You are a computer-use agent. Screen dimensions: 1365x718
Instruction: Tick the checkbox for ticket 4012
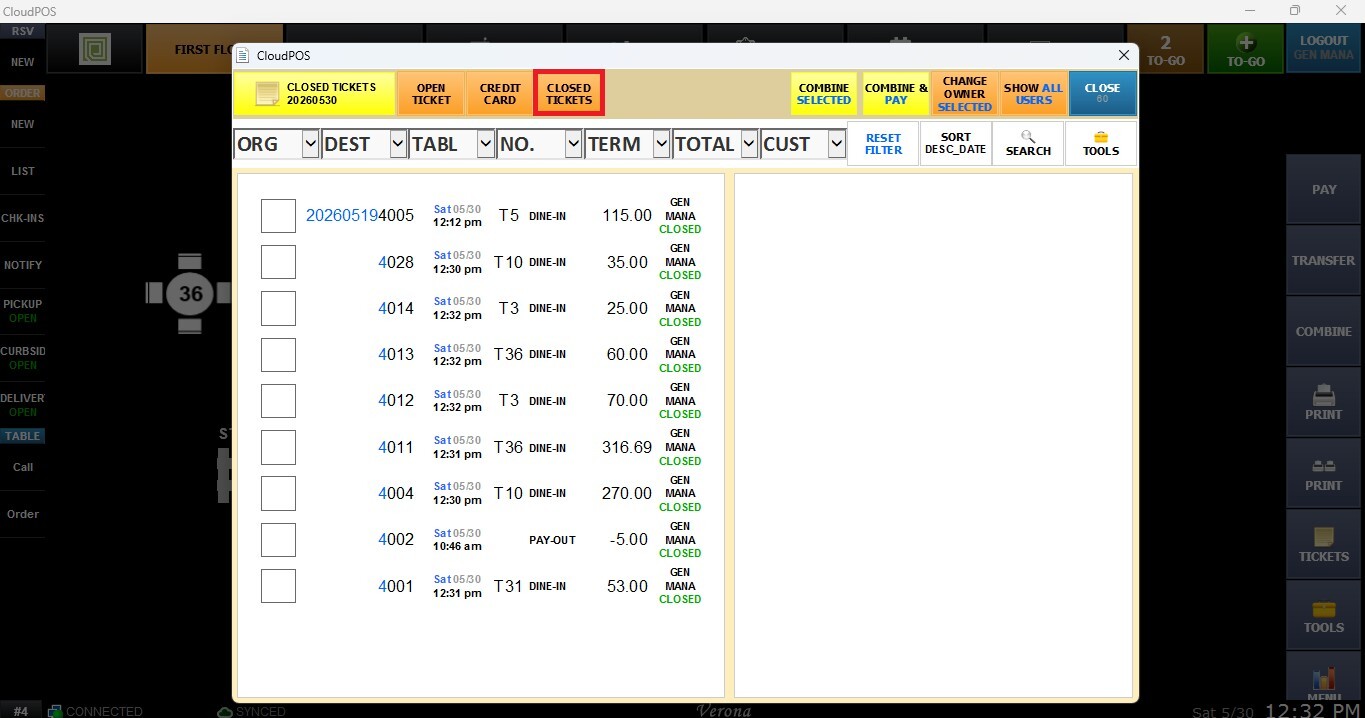pyautogui.click(x=278, y=401)
